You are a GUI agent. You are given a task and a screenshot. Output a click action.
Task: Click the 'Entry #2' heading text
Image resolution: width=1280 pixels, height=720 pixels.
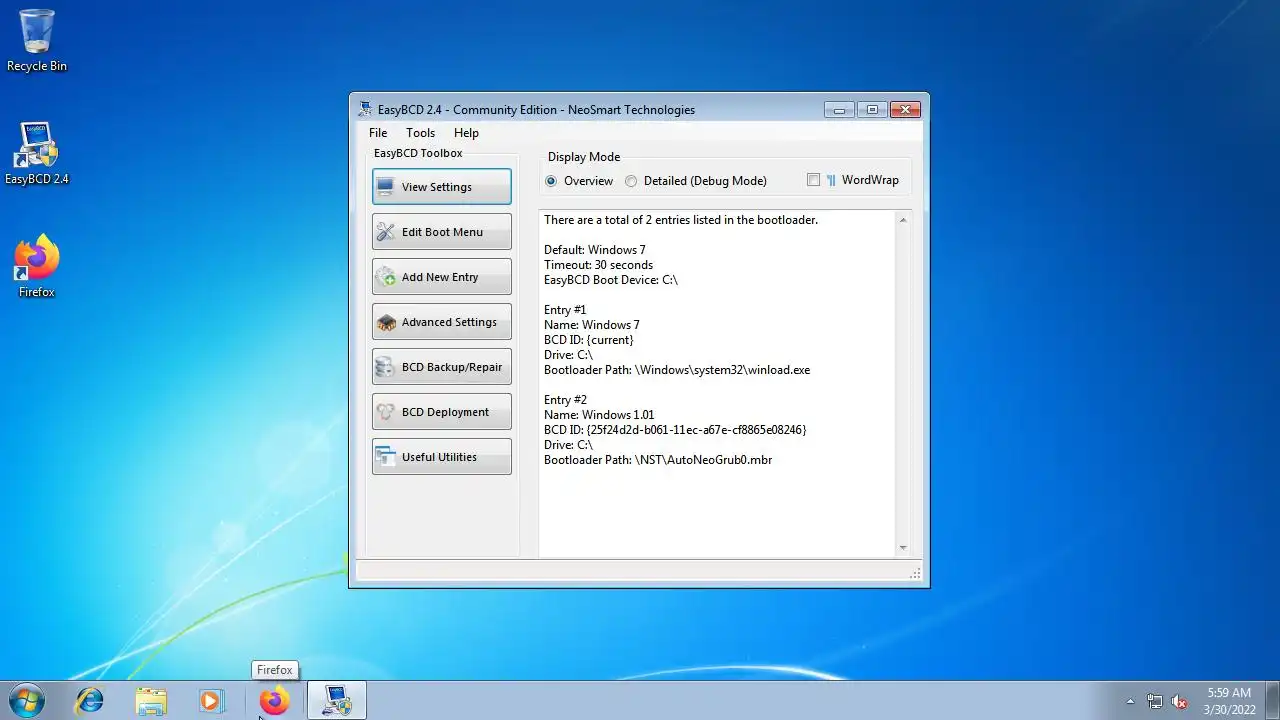pyautogui.click(x=565, y=400)
